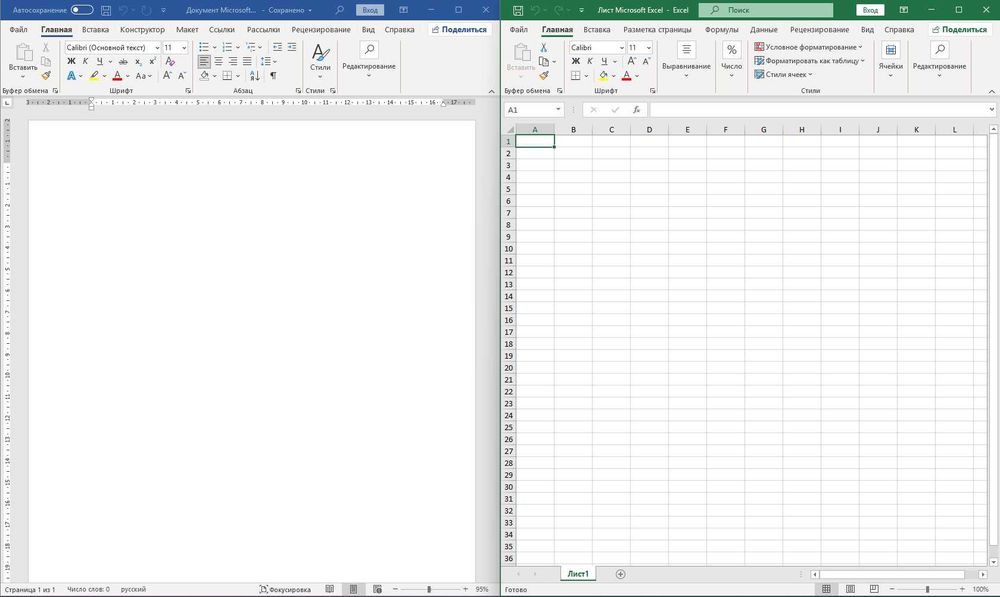Open Excel Conditional Formatting menu
This screenshot has width=1000, height=597.
pos(808,47)
